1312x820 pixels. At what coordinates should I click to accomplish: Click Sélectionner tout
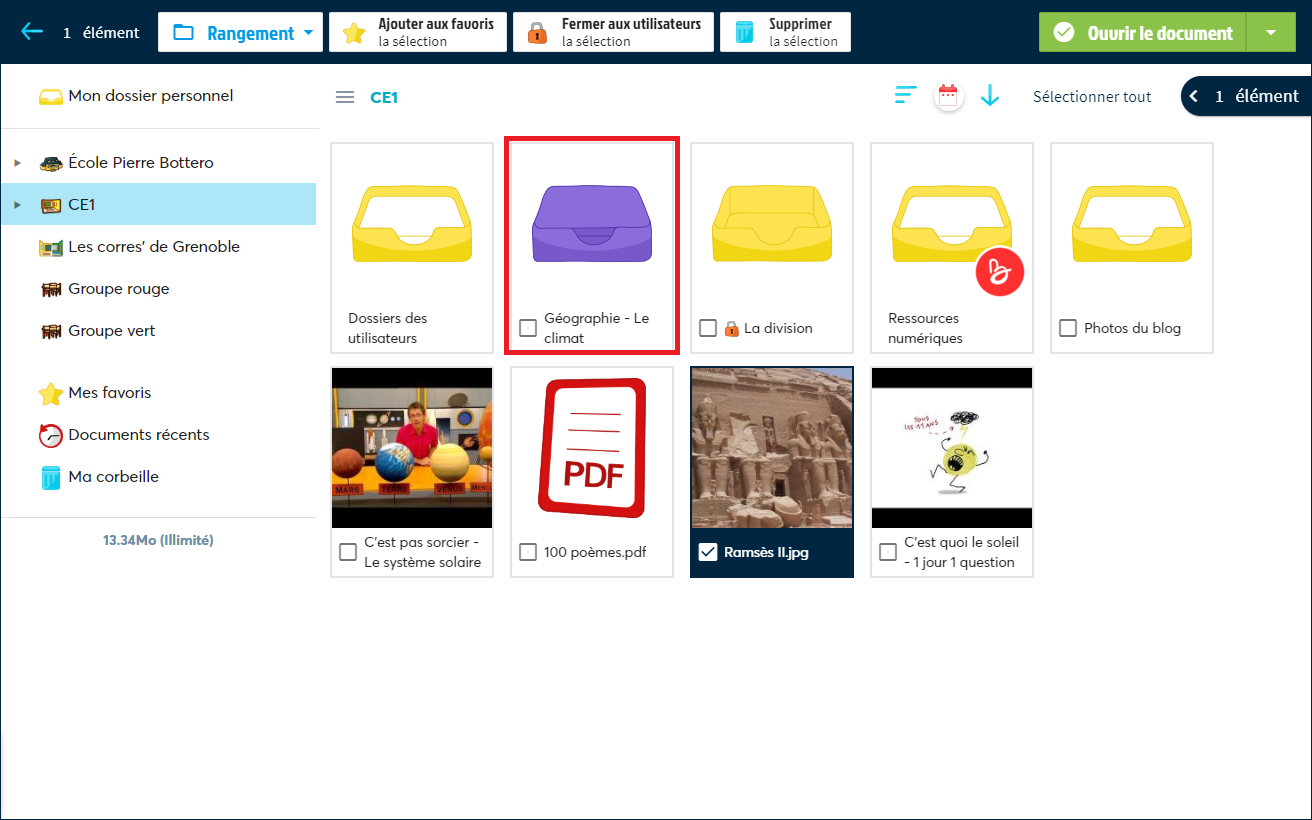tap(1092, 97)
